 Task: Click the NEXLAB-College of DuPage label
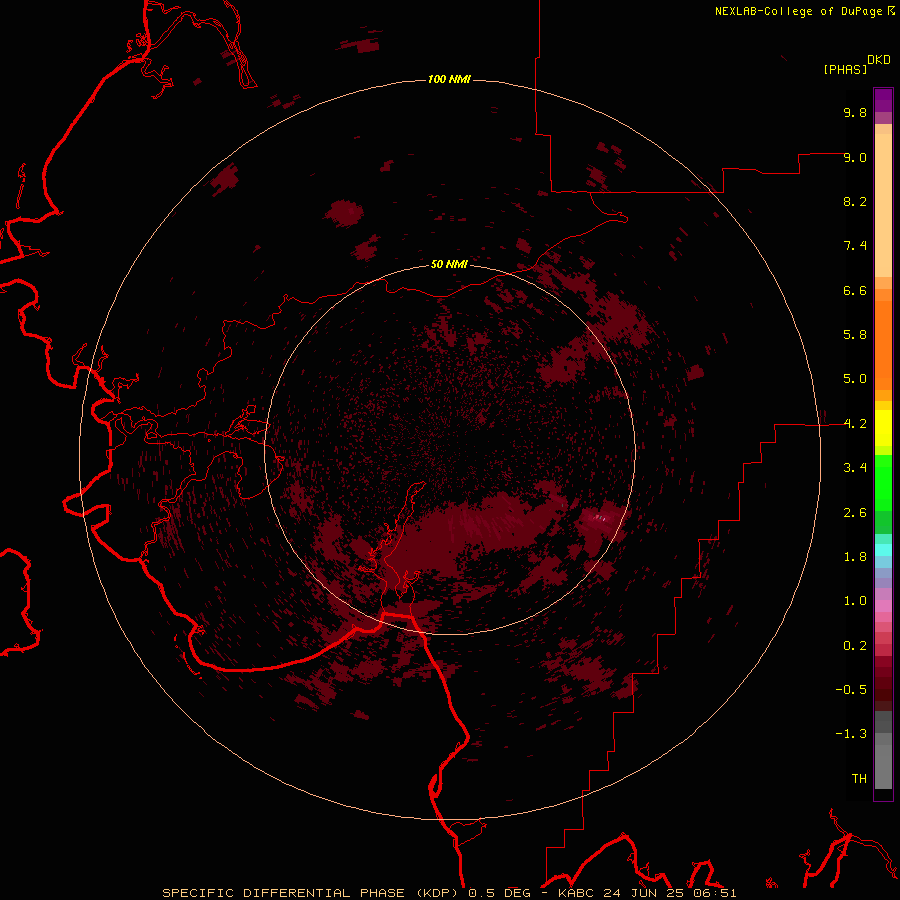pyautogui.click(x=798, y=11)
